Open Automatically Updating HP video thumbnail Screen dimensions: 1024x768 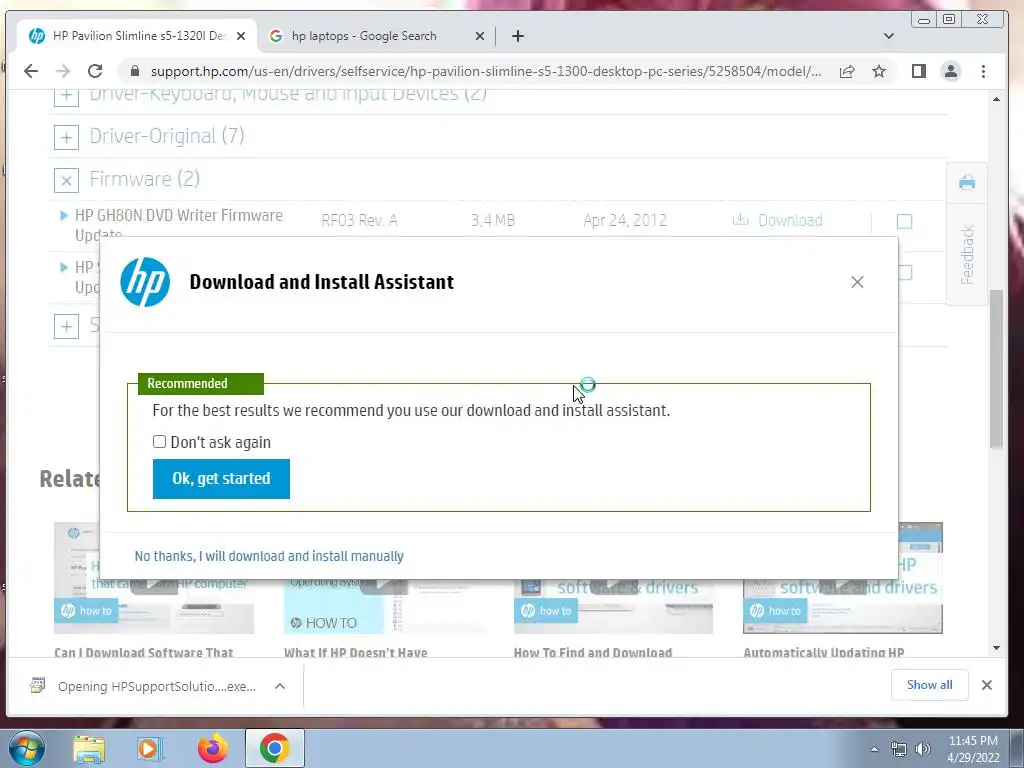click(842, 578)
